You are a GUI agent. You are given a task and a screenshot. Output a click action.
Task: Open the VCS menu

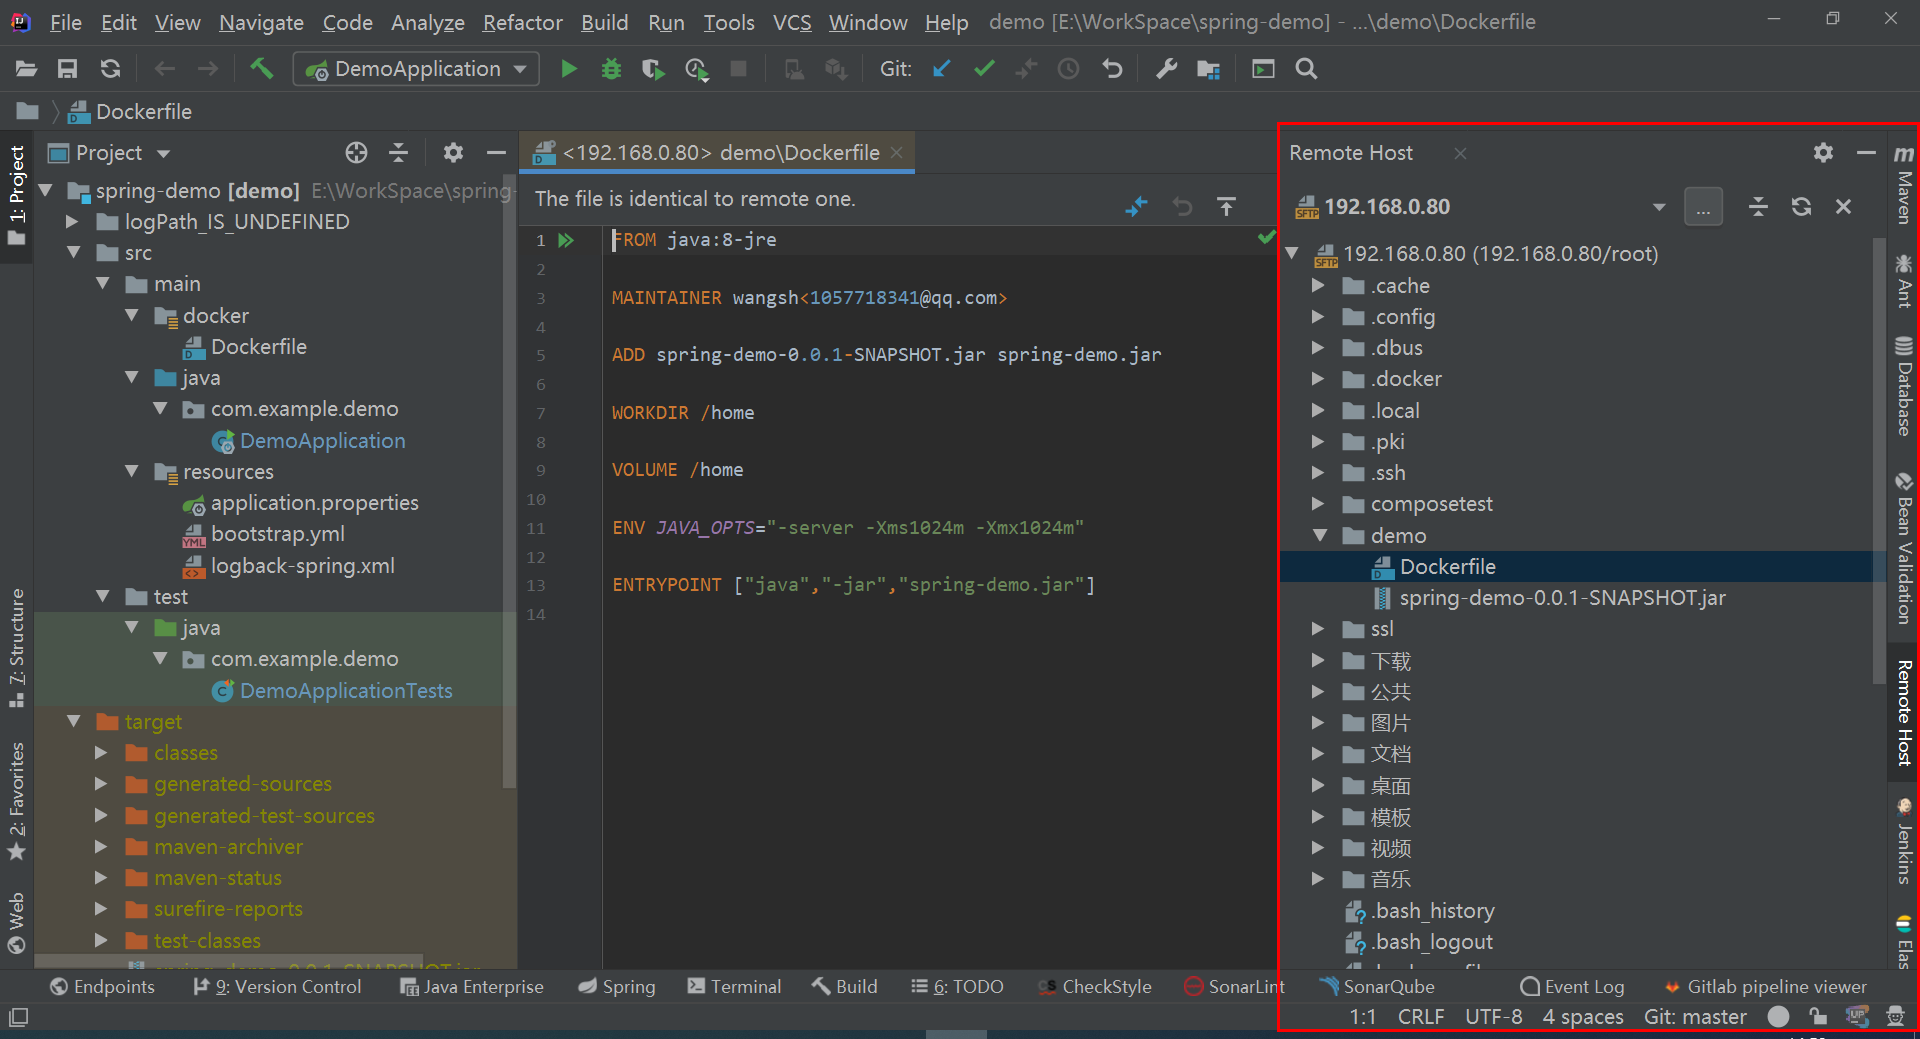791,21
